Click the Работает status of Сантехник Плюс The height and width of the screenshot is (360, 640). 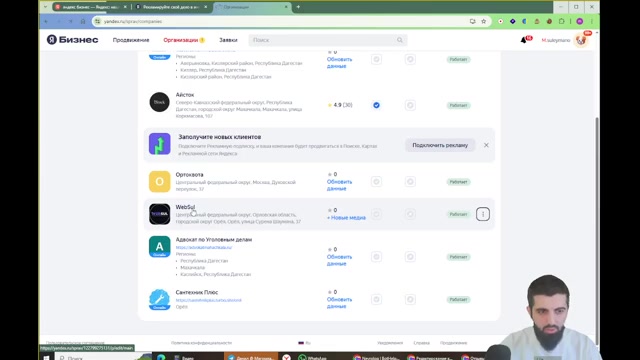click(458, 300)
